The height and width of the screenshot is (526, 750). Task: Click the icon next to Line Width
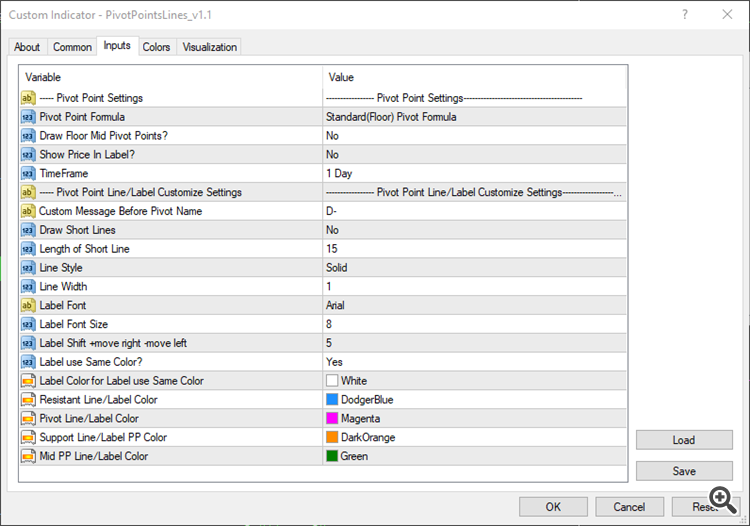coord(28,287)
